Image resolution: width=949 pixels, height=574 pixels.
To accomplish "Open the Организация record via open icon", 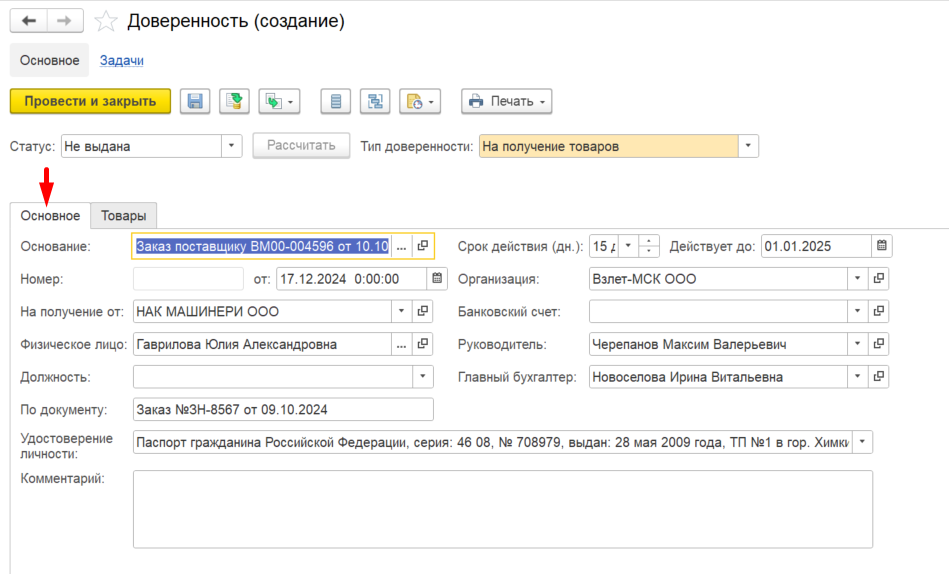I will [878, 279].
